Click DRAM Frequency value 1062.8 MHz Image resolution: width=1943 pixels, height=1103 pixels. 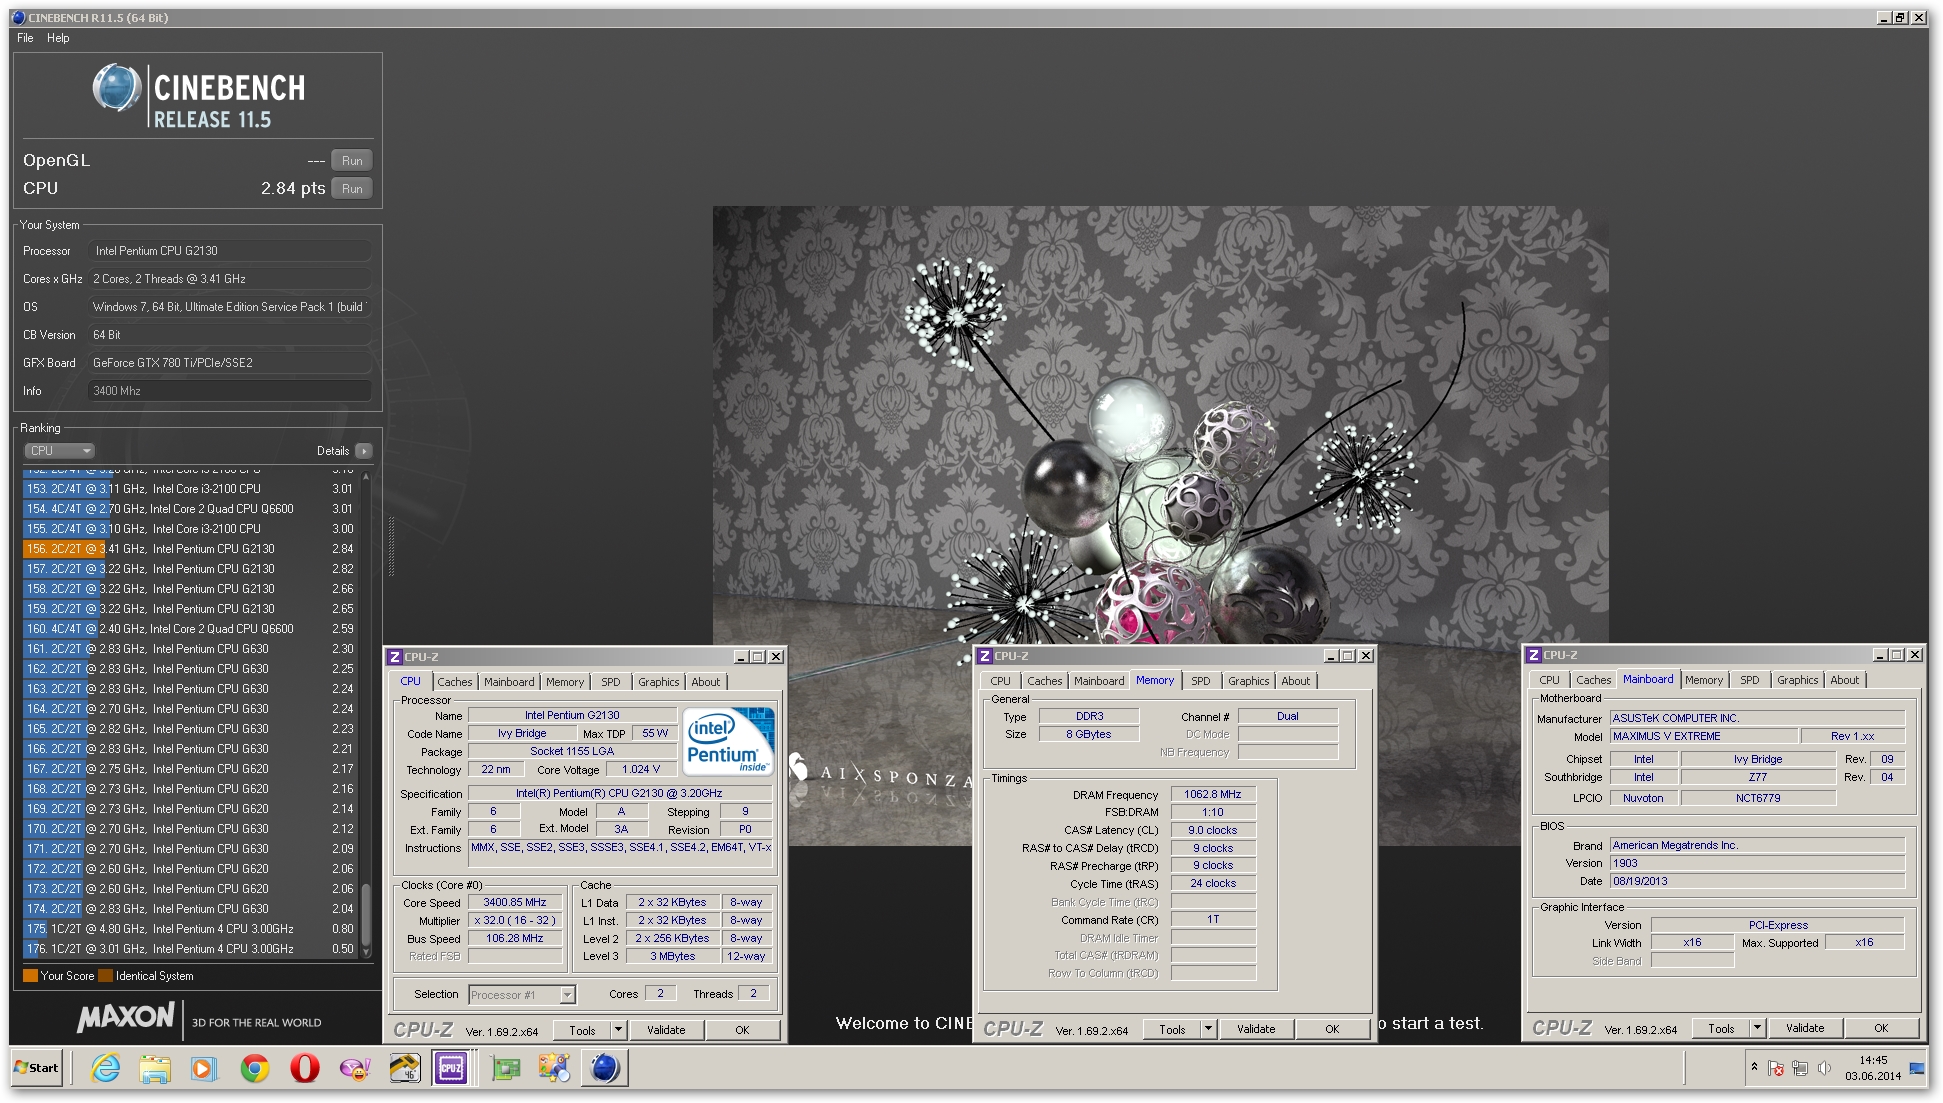pyautogui.click(x=1213, y=795)
